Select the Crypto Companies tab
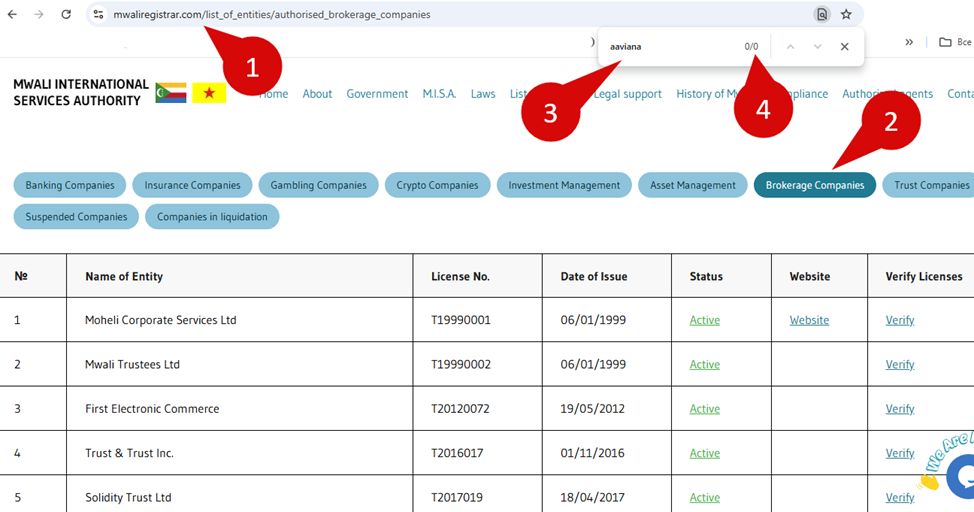Viewport: 974px width, 512px height. pos(437,185)
